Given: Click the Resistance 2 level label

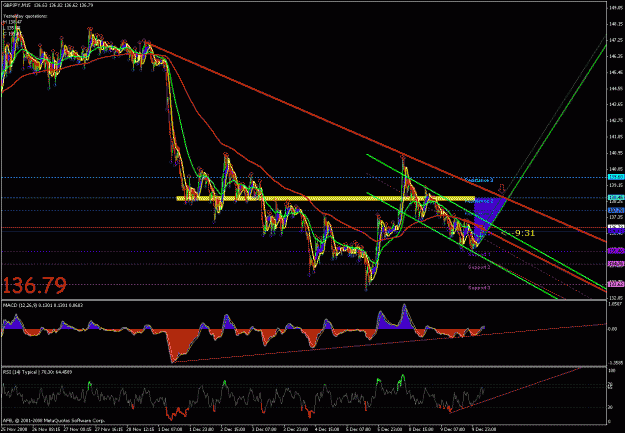Looking at the screenshot, I should (480, 201).
